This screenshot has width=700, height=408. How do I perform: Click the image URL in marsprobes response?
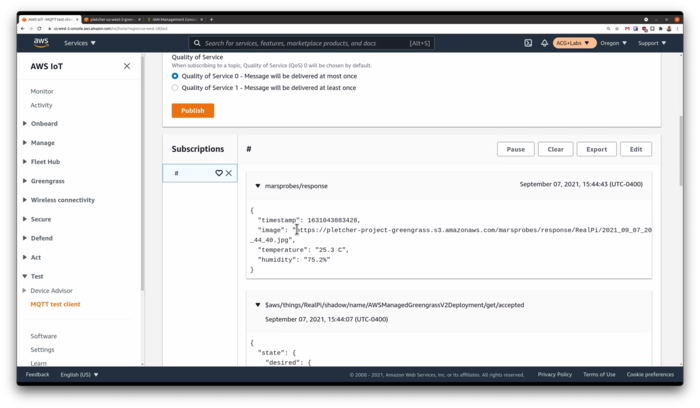(x=451, y=235)
